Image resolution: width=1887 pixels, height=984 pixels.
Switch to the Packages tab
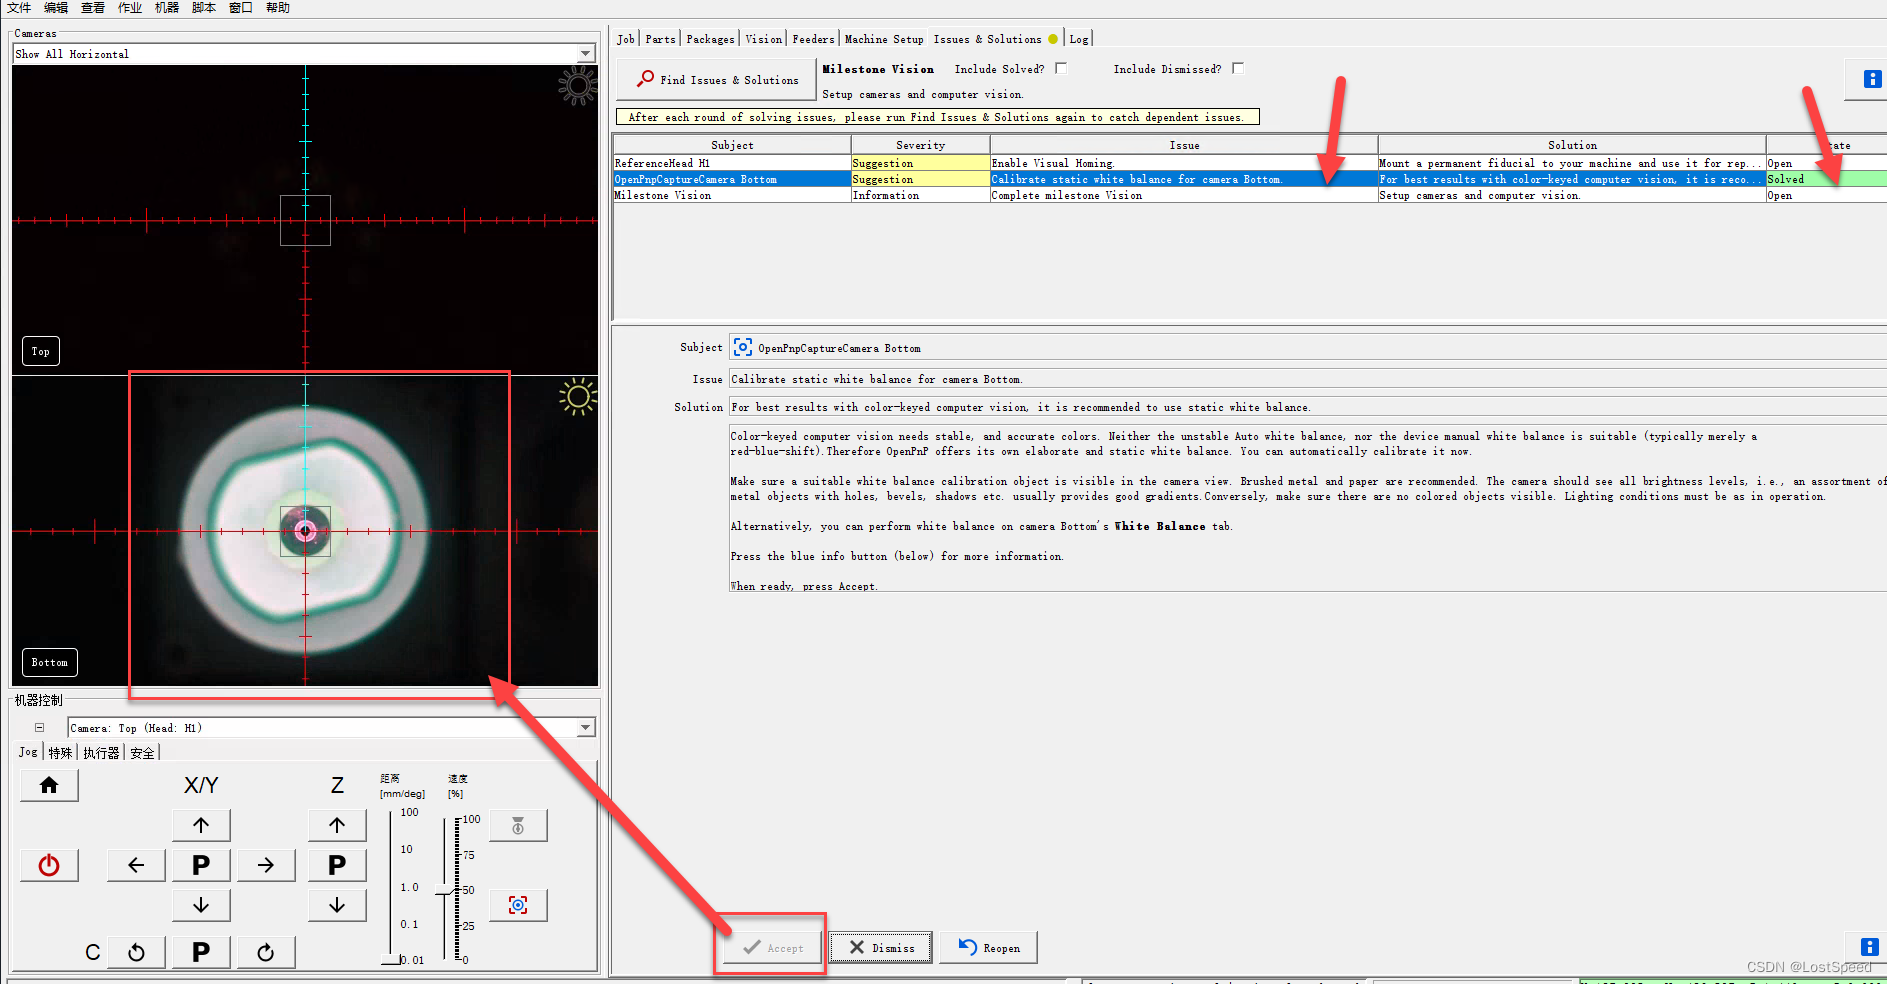[x=710, y=39]
